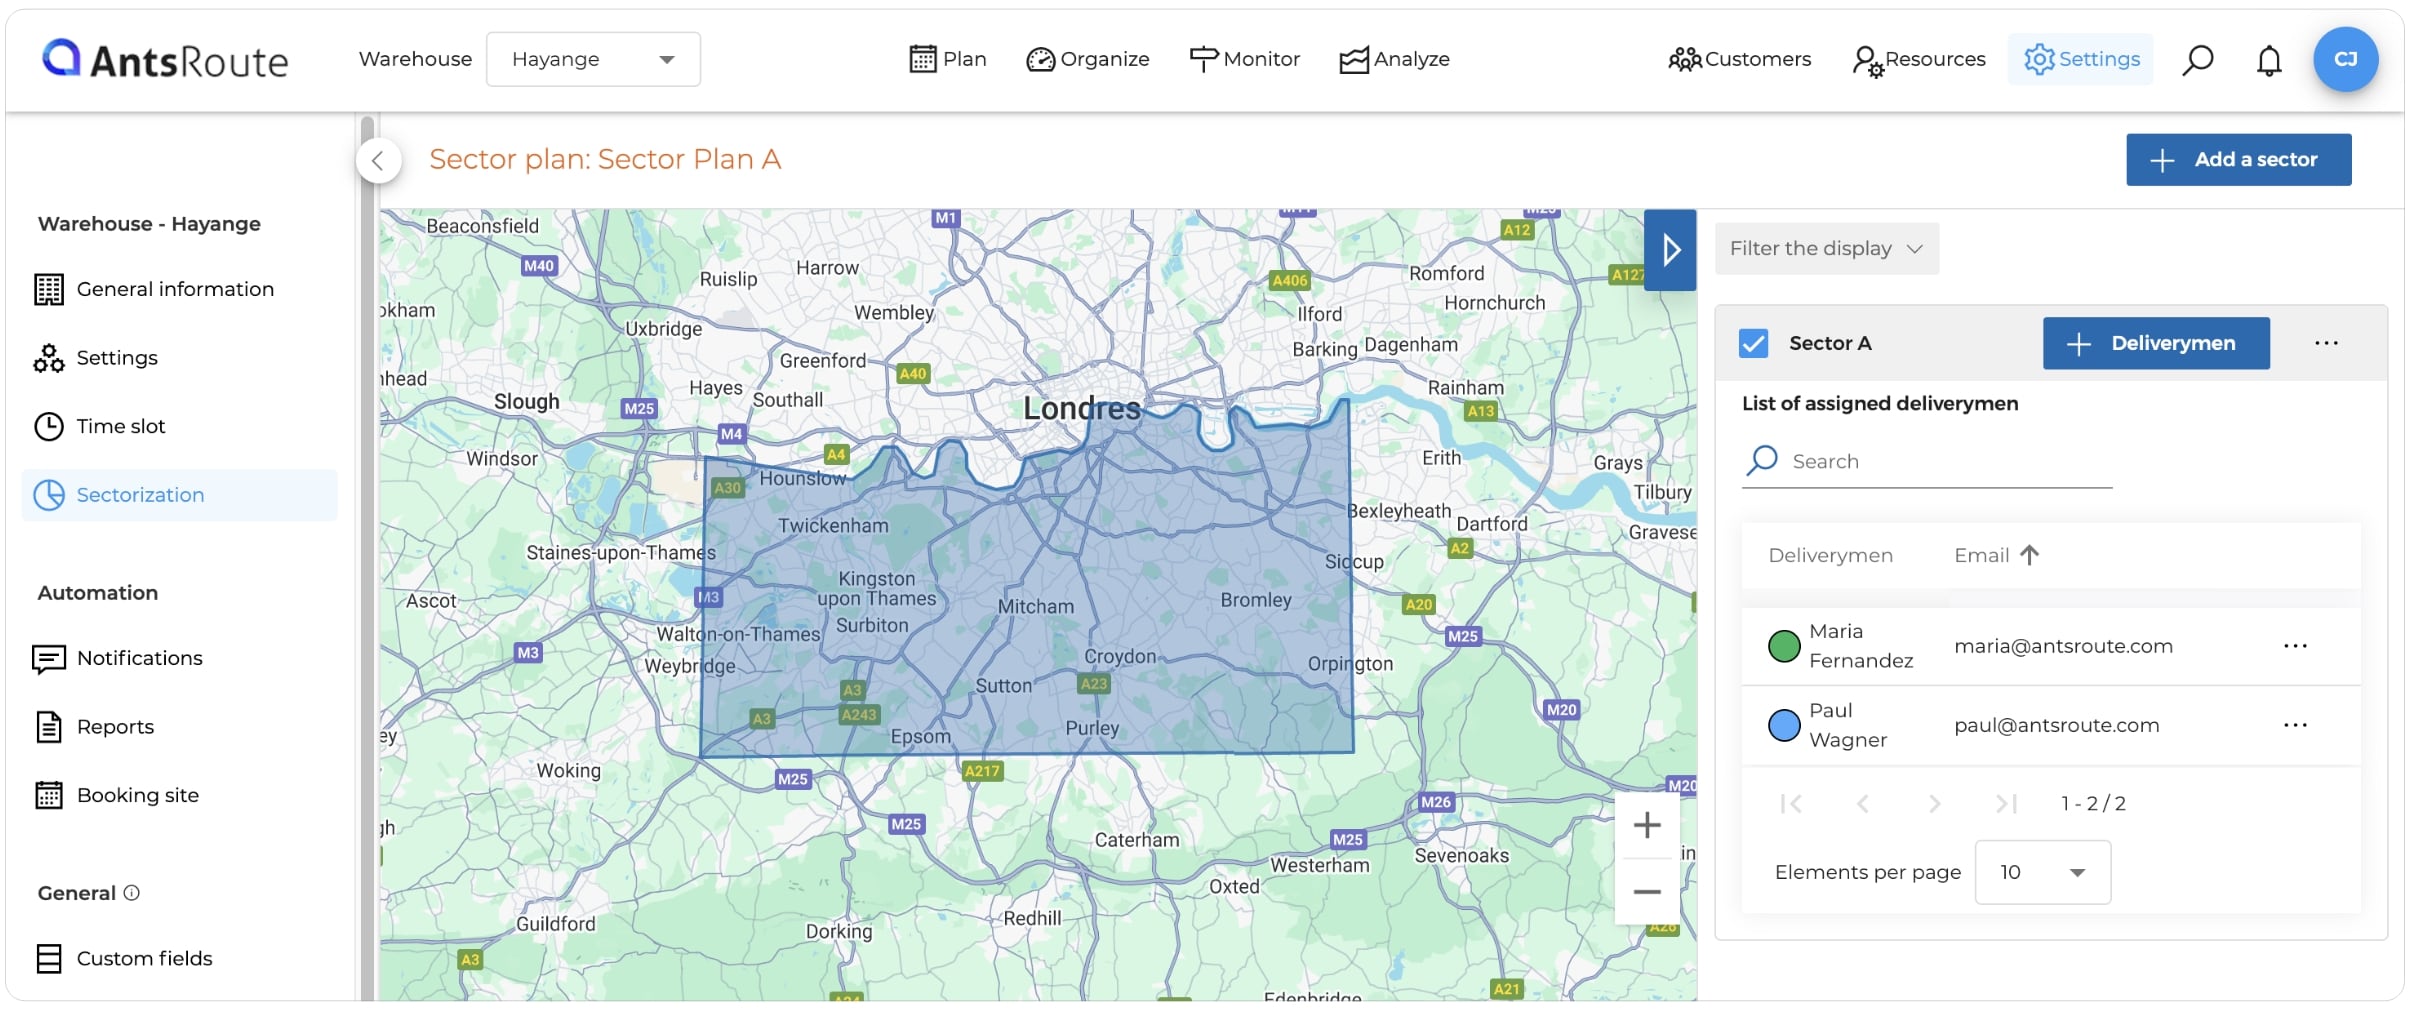This screenshot has height=1009, width=2410.
Task: Go to Customers section
Action: tap(1740, 59)
